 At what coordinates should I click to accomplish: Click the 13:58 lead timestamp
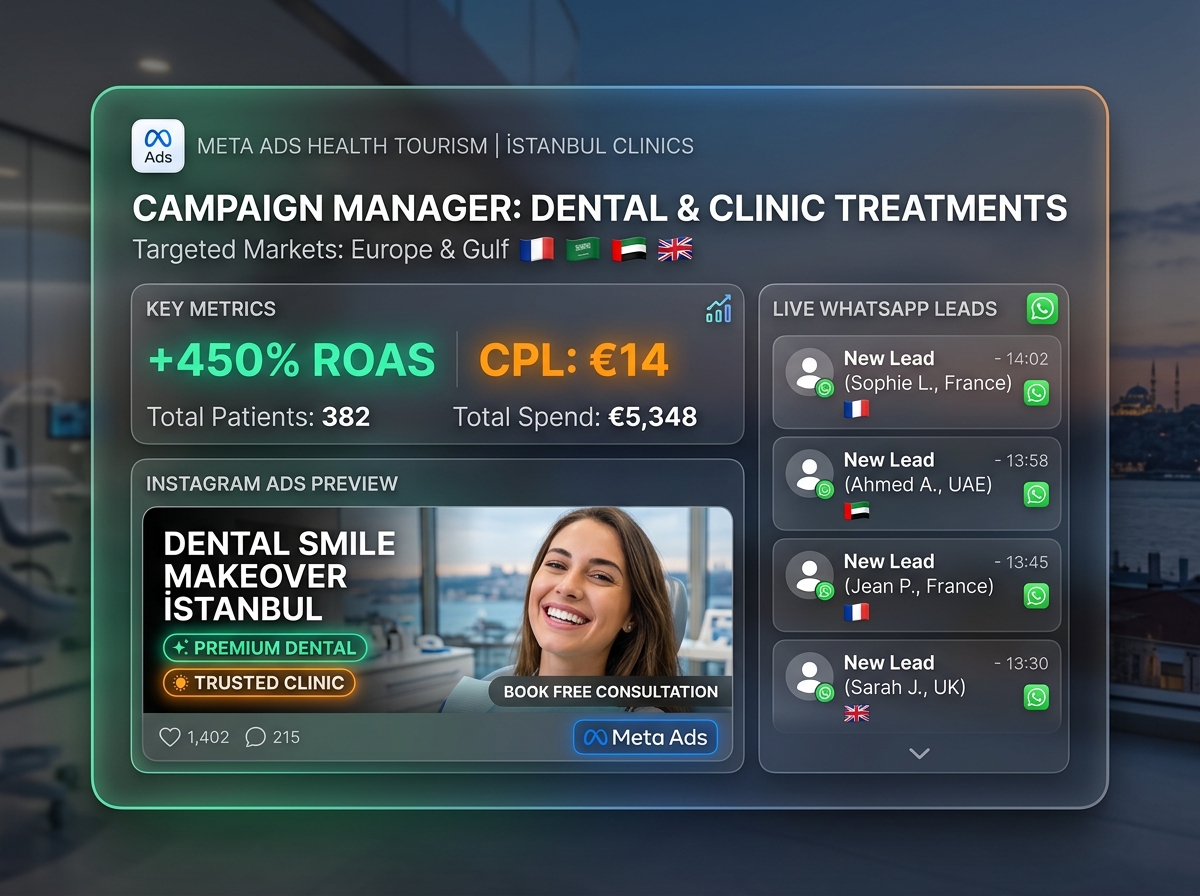[x=1022, y=460]
